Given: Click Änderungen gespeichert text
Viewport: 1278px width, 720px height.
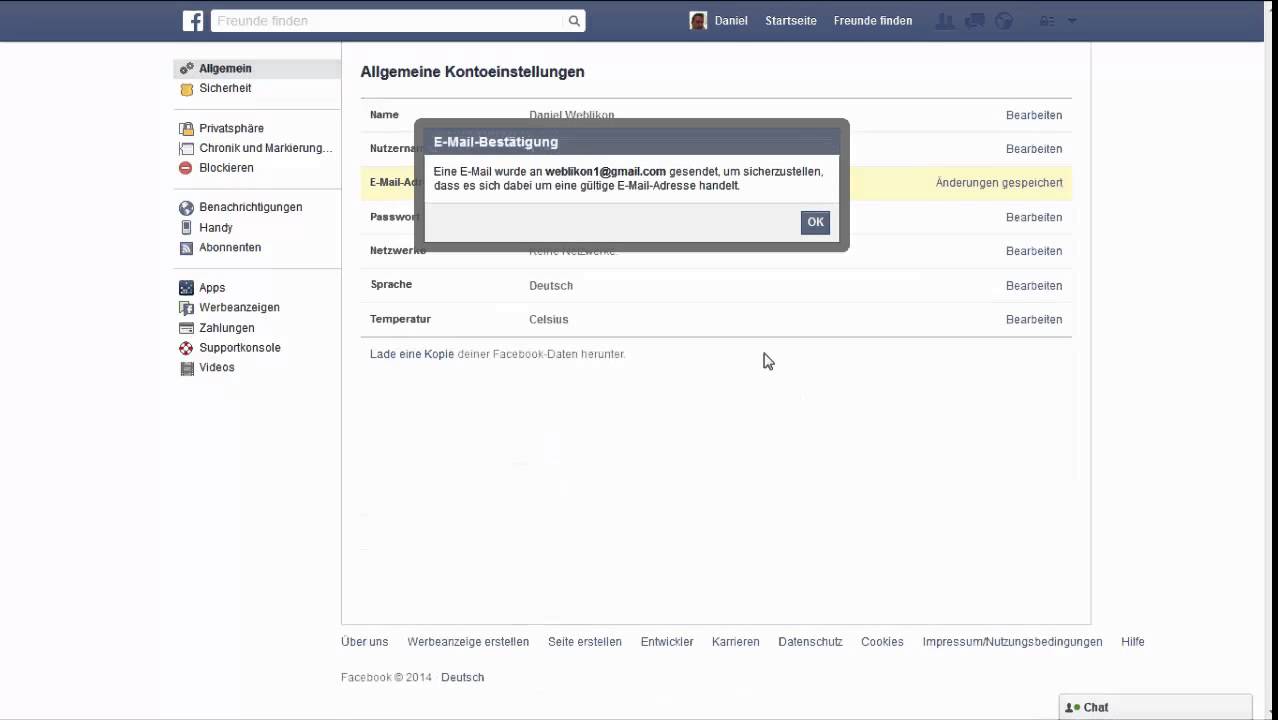Looking at the screenshot, I should [999, 183].
